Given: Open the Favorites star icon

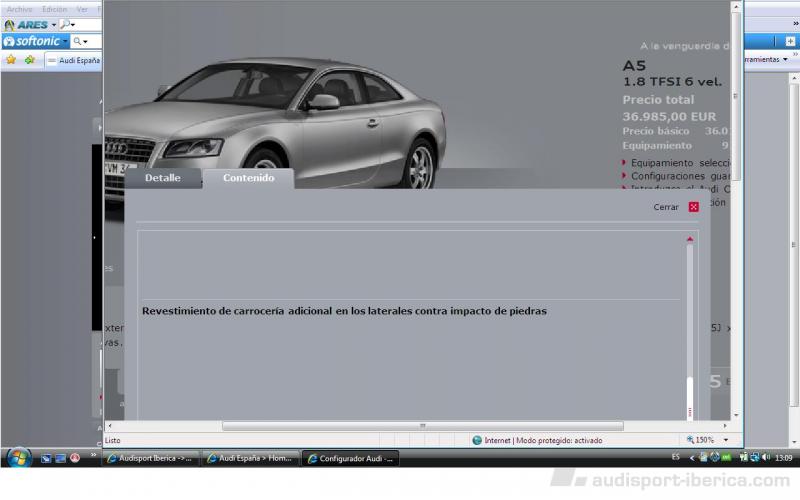Looking at the screenshot, I should pyautogui.click(x=11, y=60).
